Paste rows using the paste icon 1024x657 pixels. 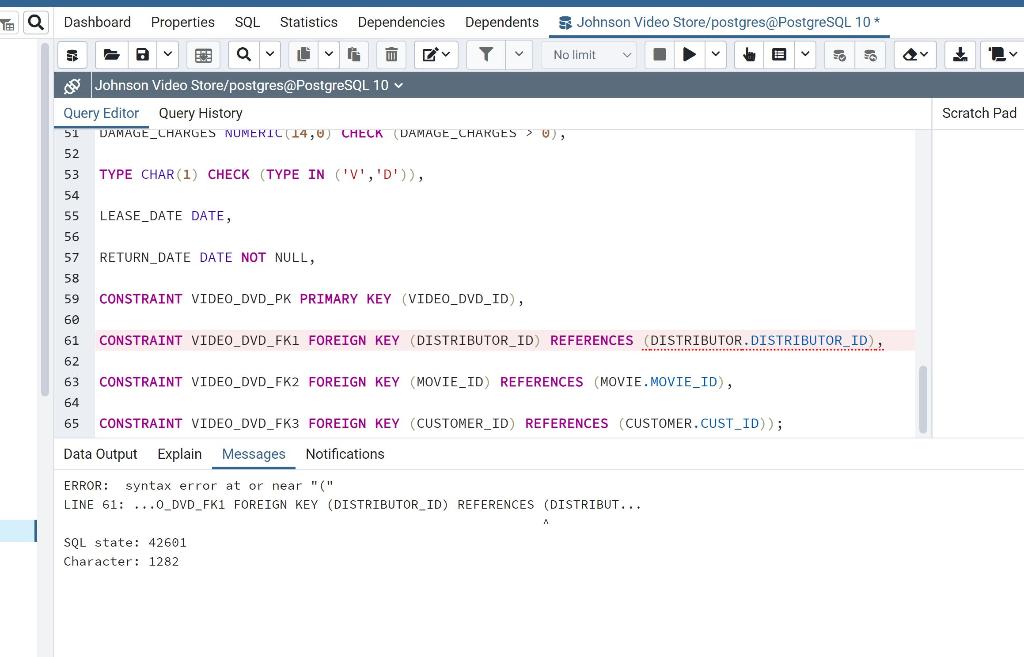pyautogui.click(x=352, y=55)
